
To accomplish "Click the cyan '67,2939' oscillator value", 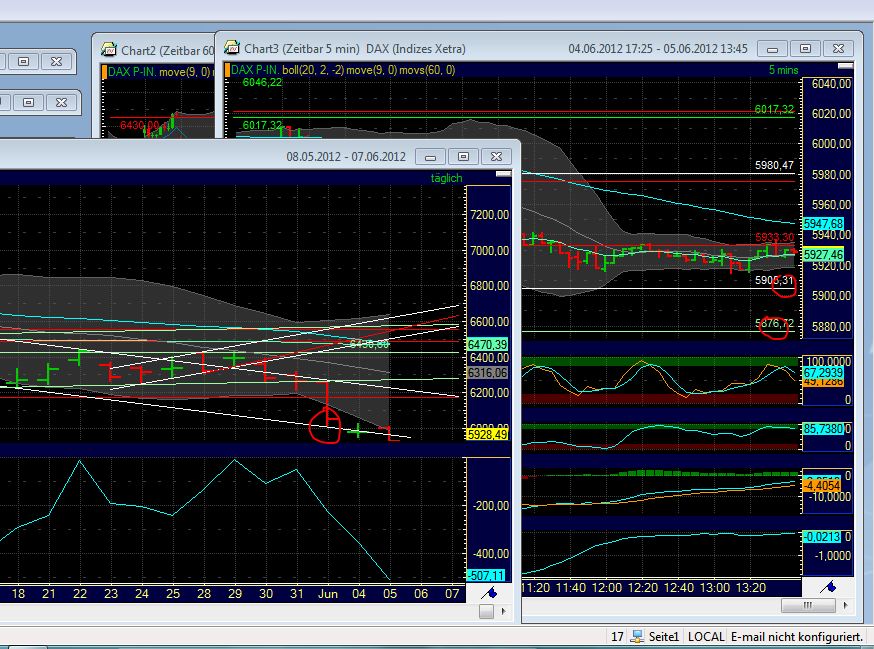I will [x=823, y=372].
